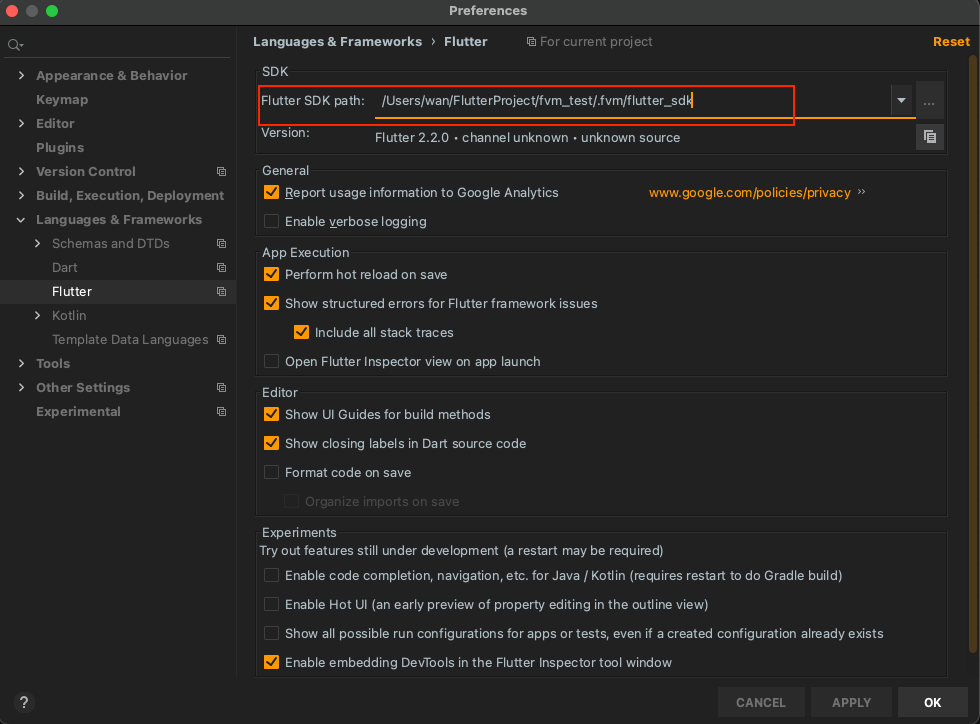Copy Flutter version info with copy icon
This screenshot has width=980, height=724.
[x=929, y=136]
